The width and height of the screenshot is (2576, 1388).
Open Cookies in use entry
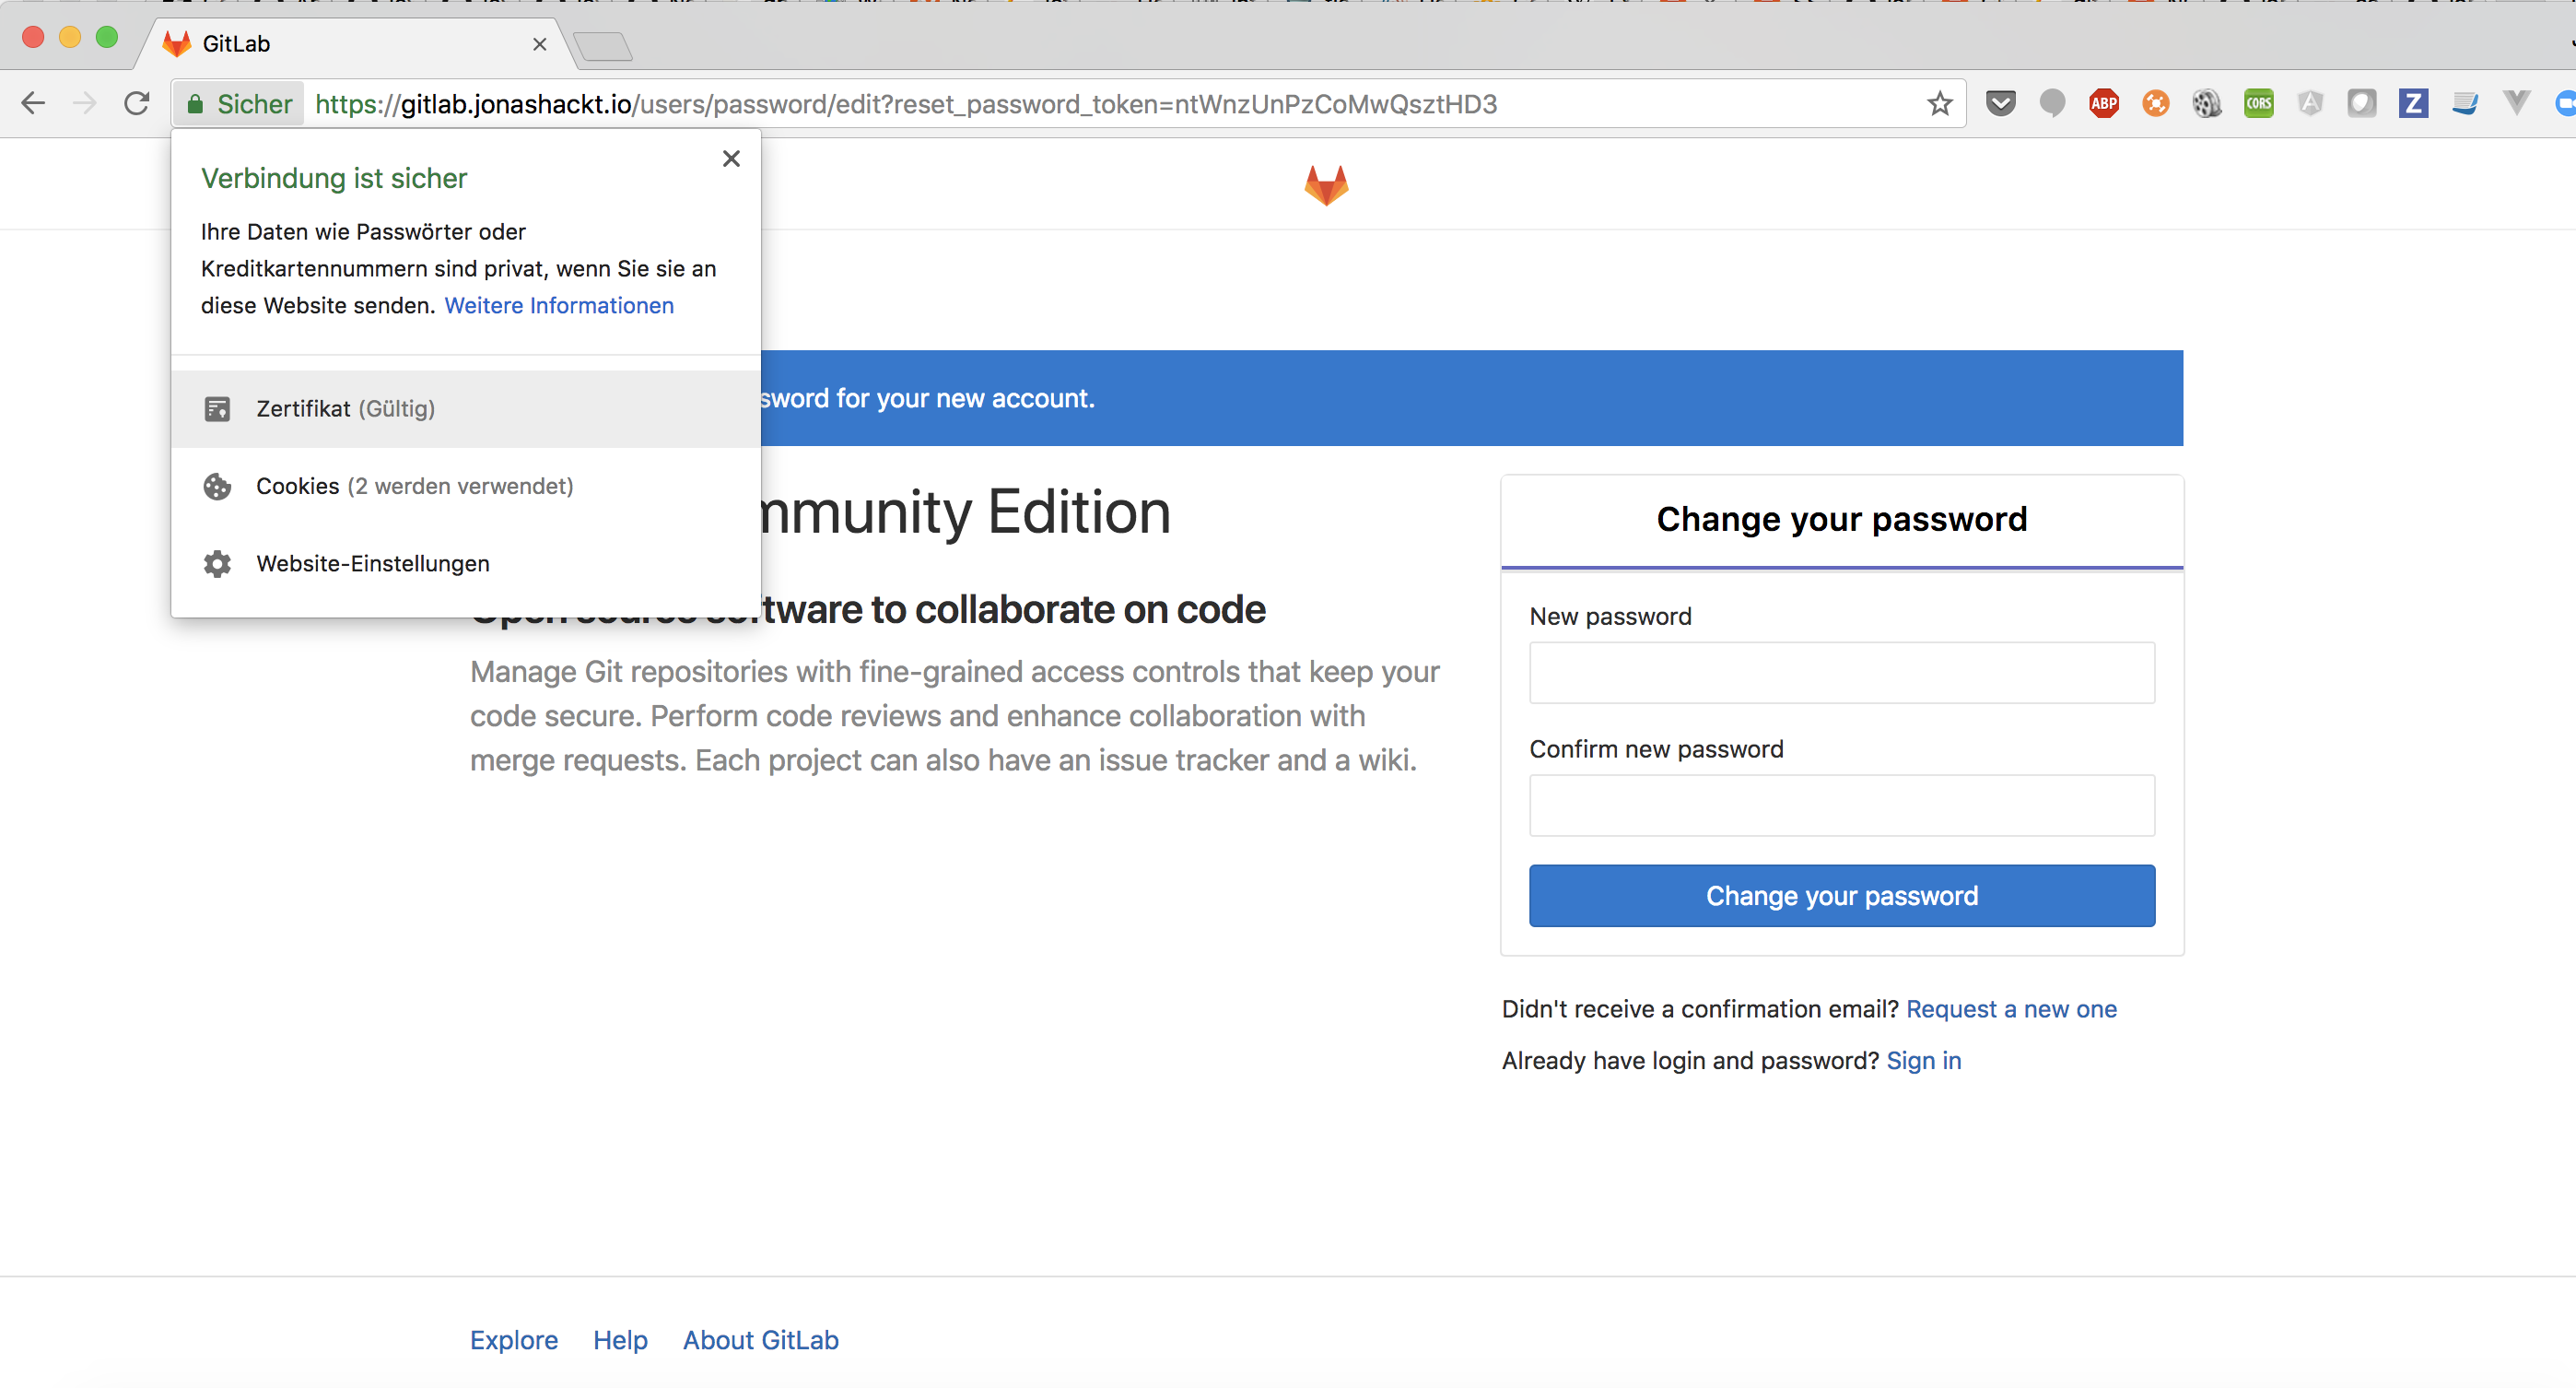(x=414, y=486)
